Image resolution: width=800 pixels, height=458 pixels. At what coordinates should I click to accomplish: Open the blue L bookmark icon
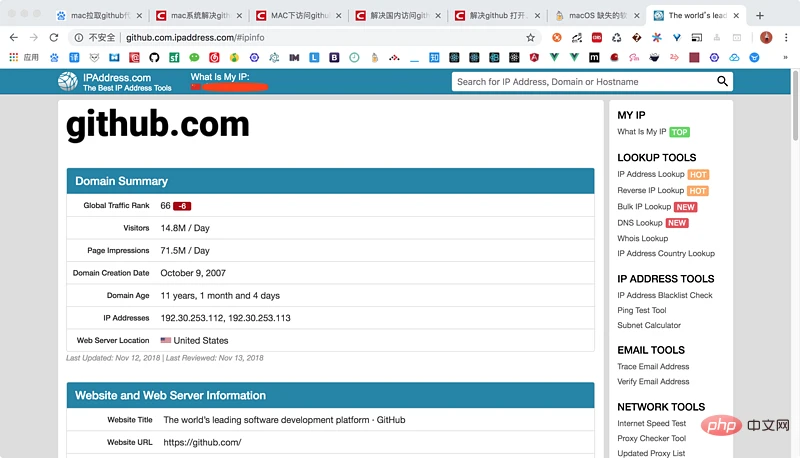314,58
